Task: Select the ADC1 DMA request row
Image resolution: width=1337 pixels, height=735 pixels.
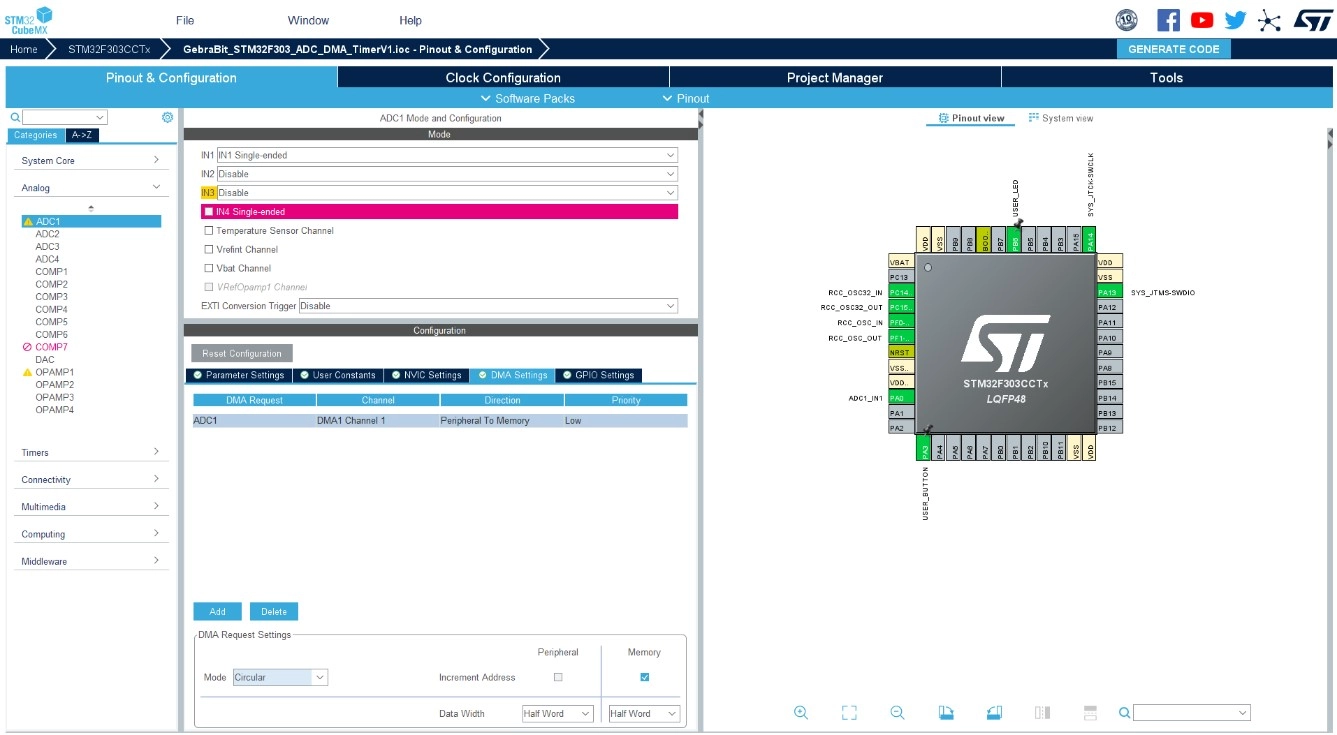Action: click(x=440, y=421)
